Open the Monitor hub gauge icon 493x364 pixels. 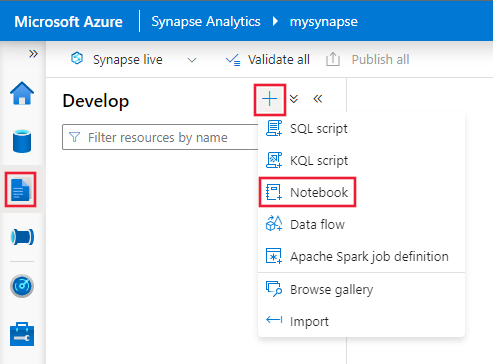tap(22, 286)
